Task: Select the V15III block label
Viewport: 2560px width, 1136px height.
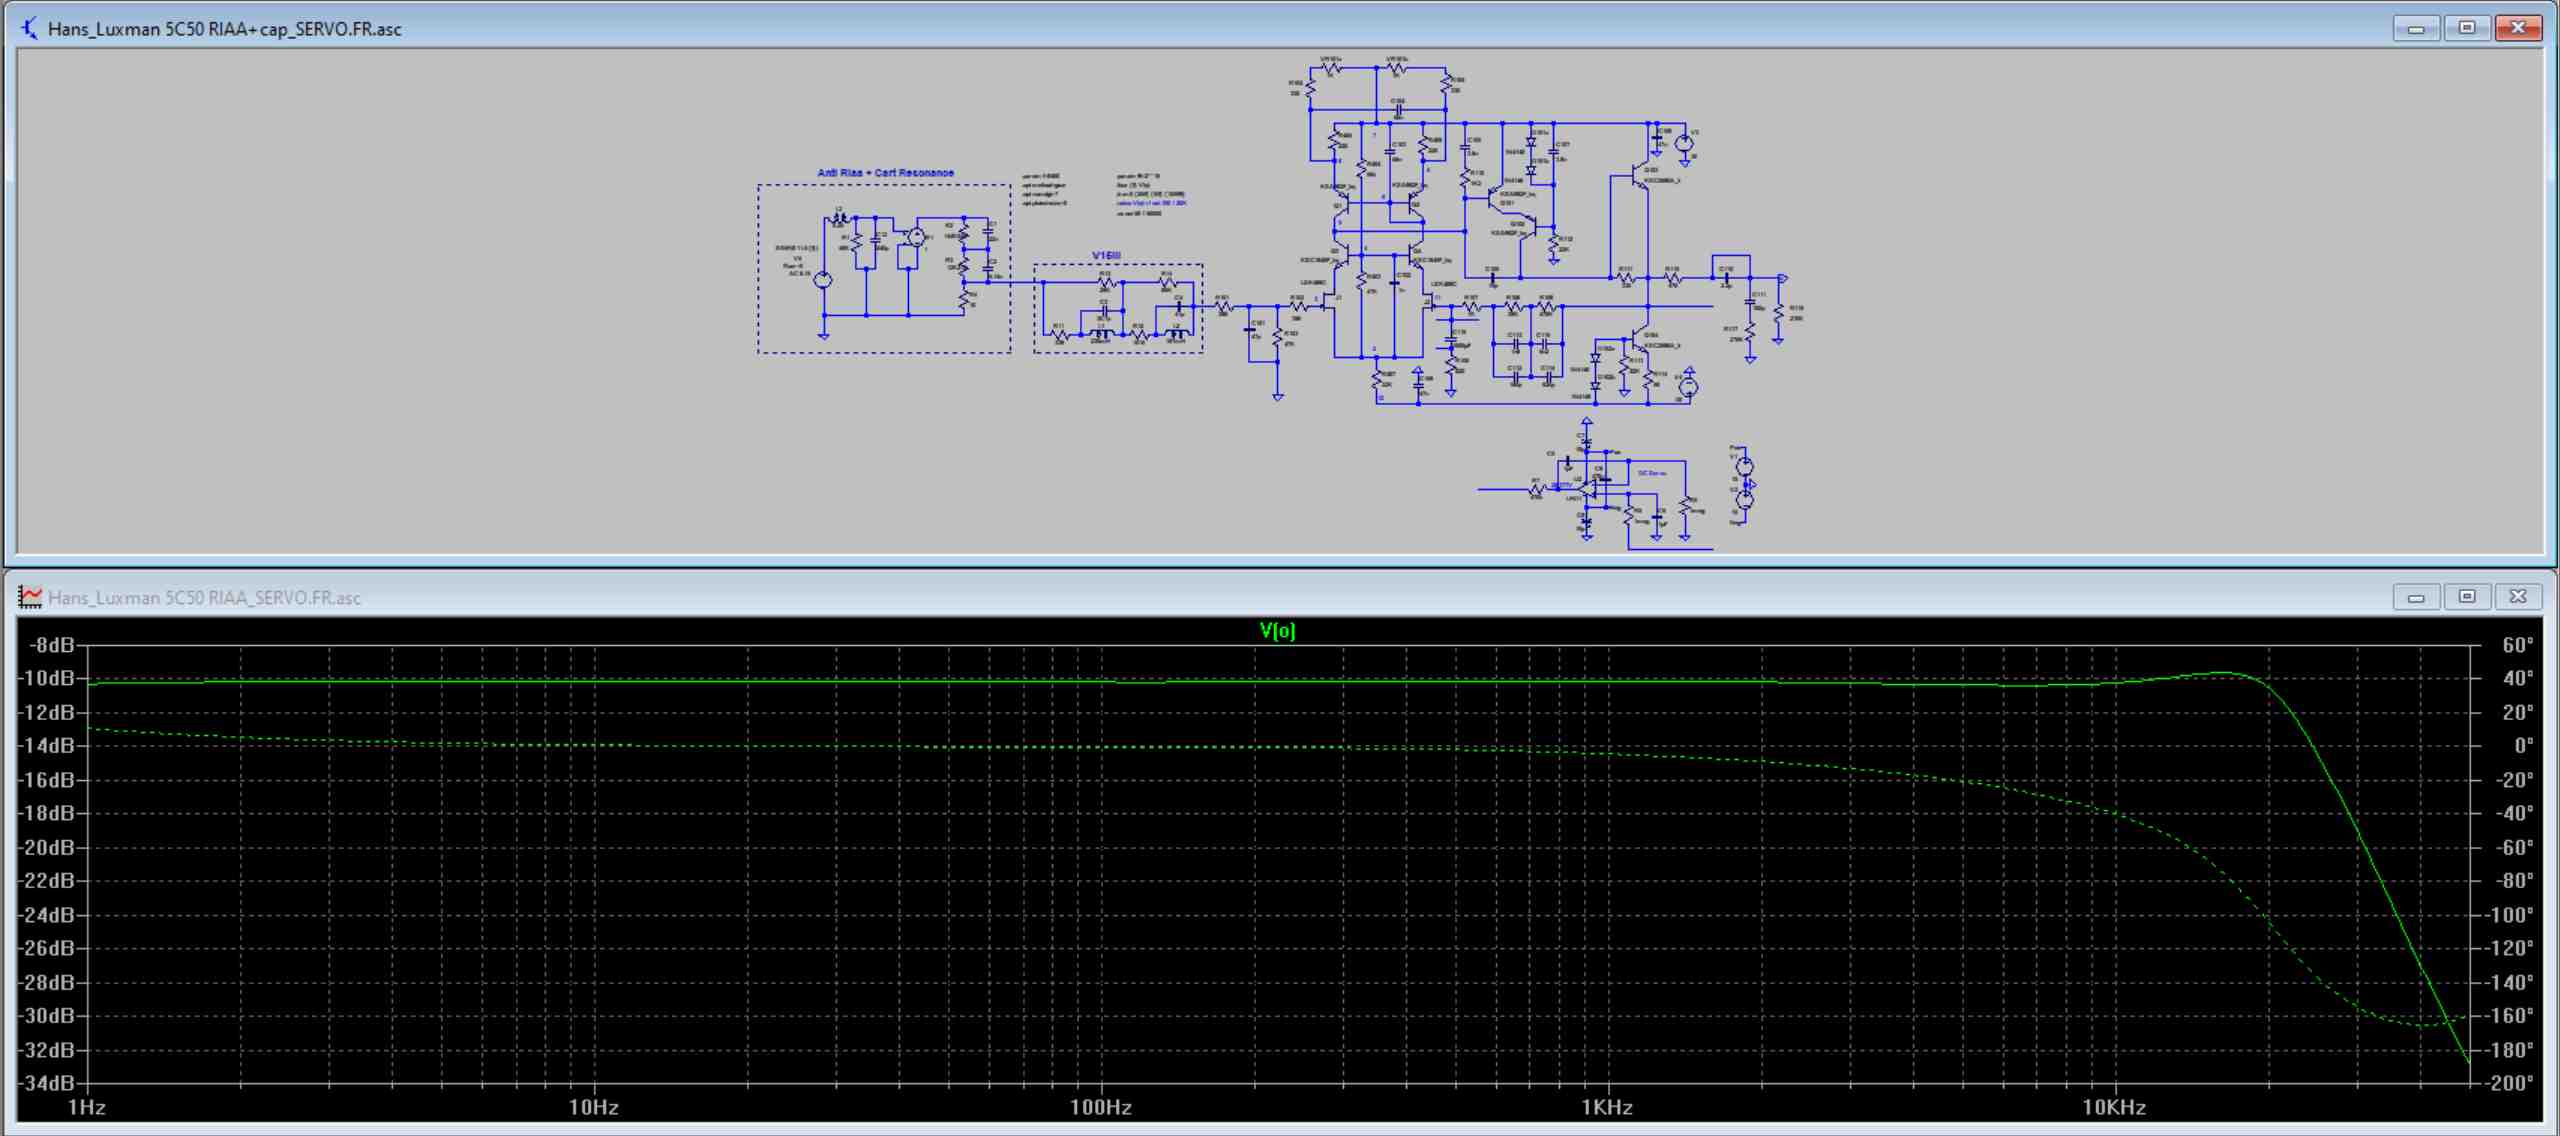Action: click(x=1106, y=256)
